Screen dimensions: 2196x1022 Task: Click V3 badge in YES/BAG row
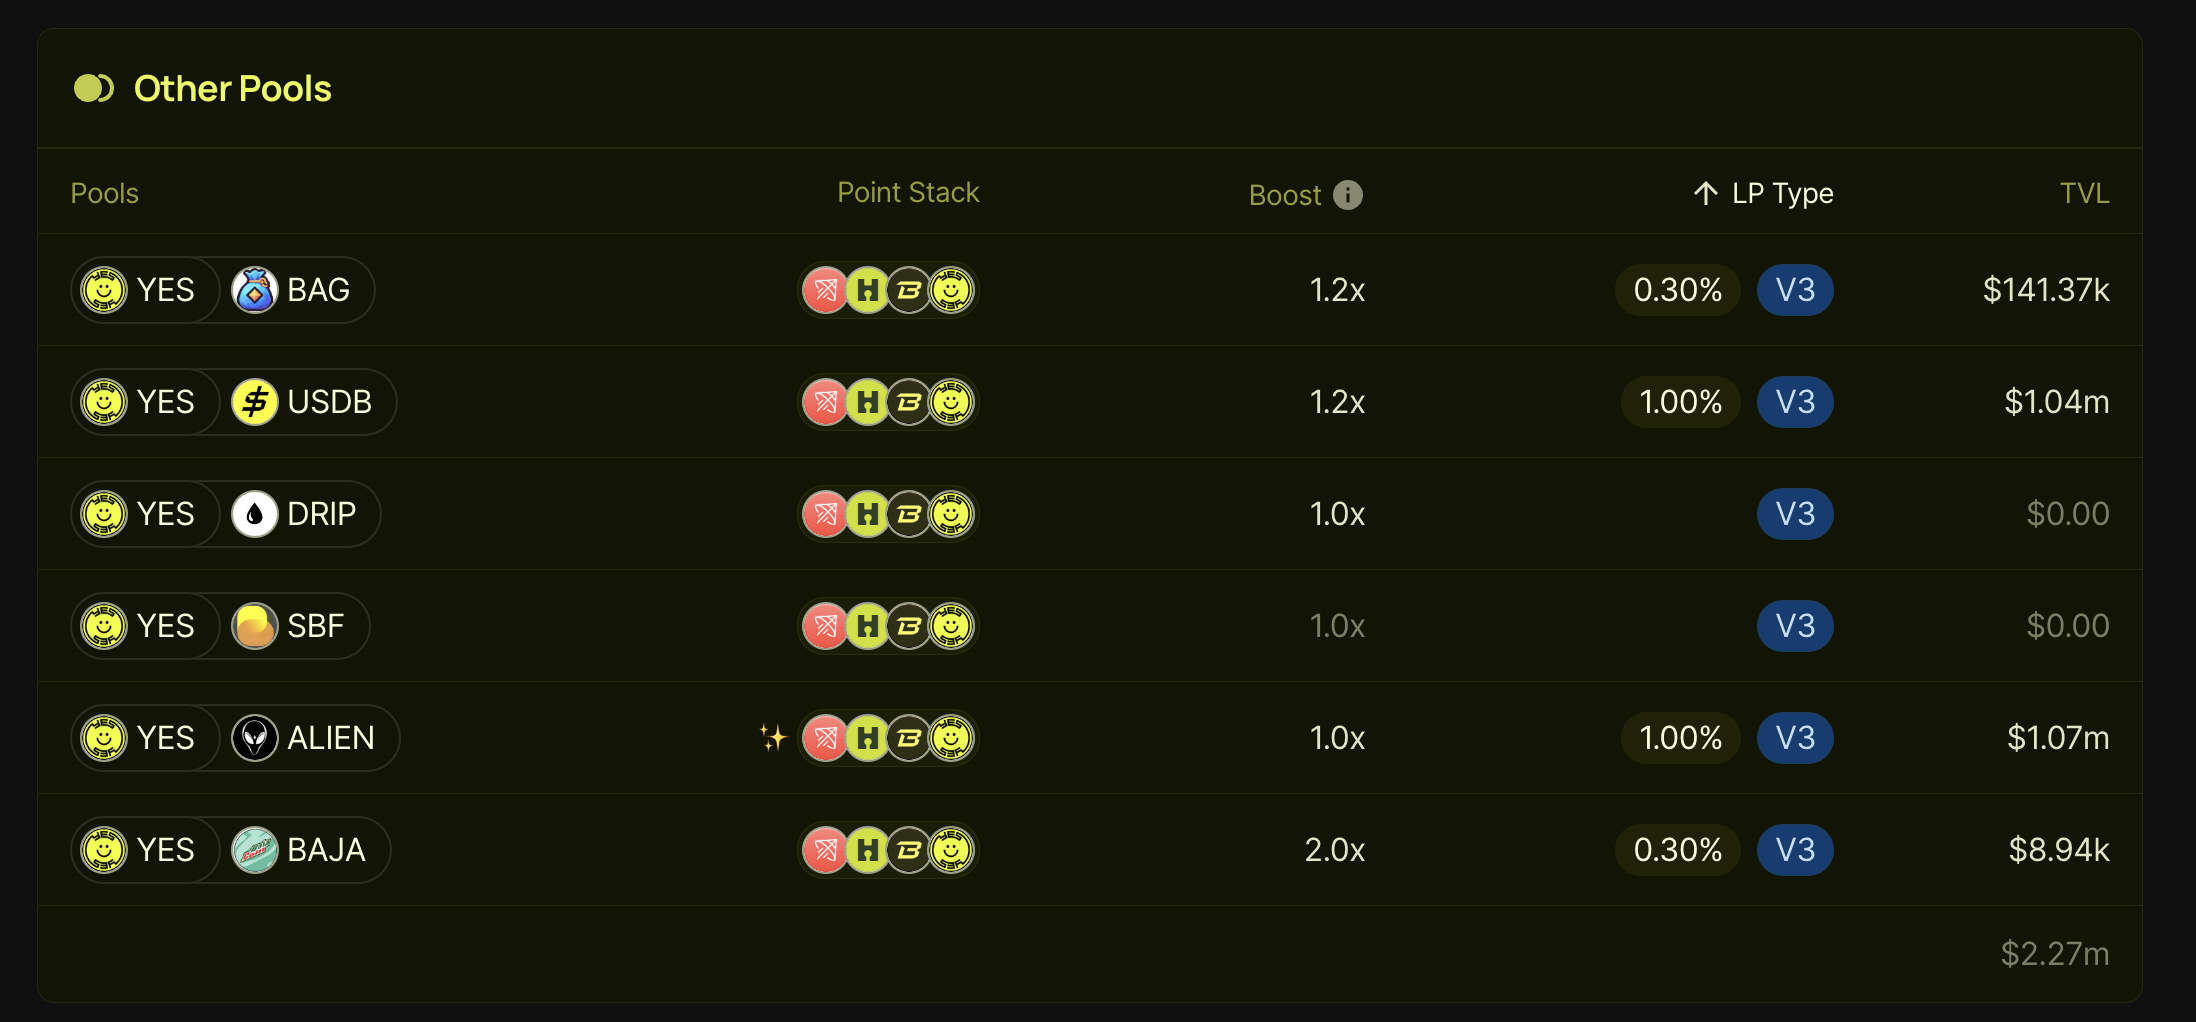point(1795,290)
